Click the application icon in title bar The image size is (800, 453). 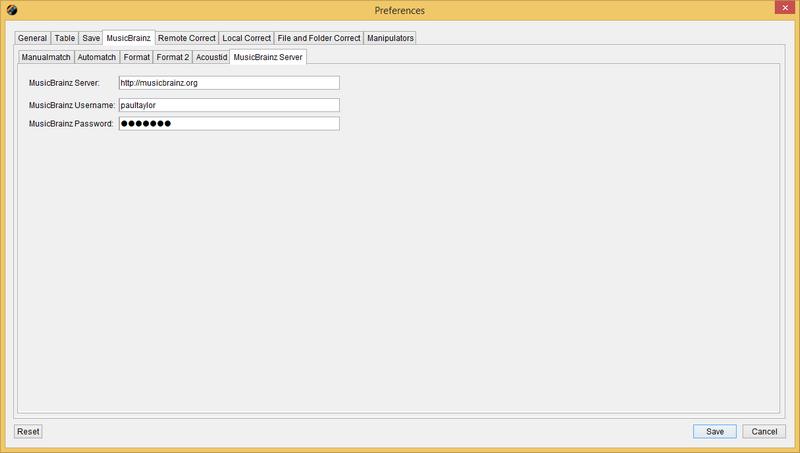click(x=12, y=10)
